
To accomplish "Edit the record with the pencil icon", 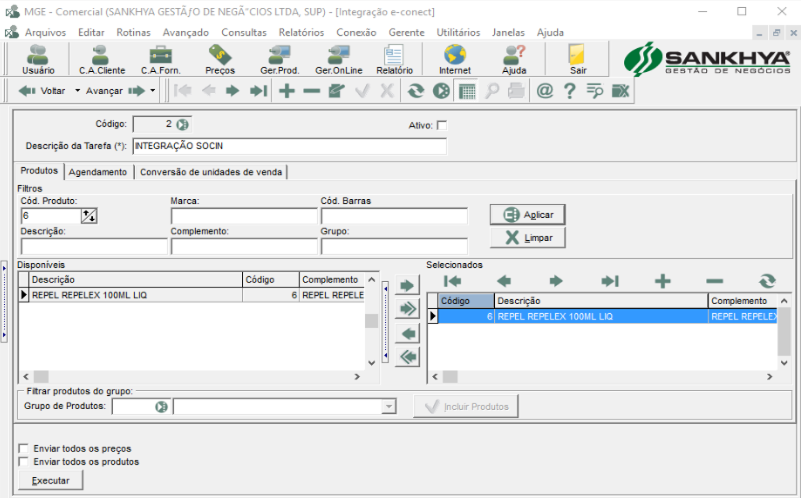I will (336, 91).
